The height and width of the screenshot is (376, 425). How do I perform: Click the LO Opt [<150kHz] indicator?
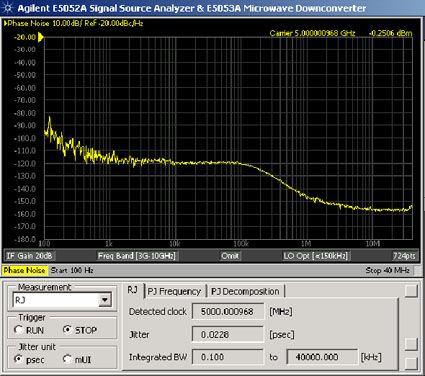(315, 256)
